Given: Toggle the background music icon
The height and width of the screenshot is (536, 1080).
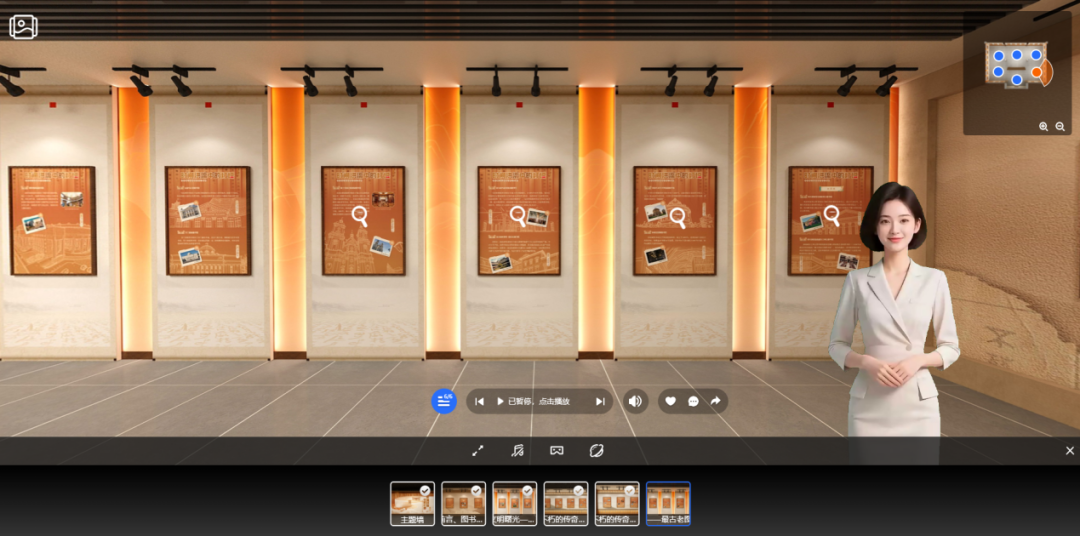Looking at the screenshot, I should 517,451.
